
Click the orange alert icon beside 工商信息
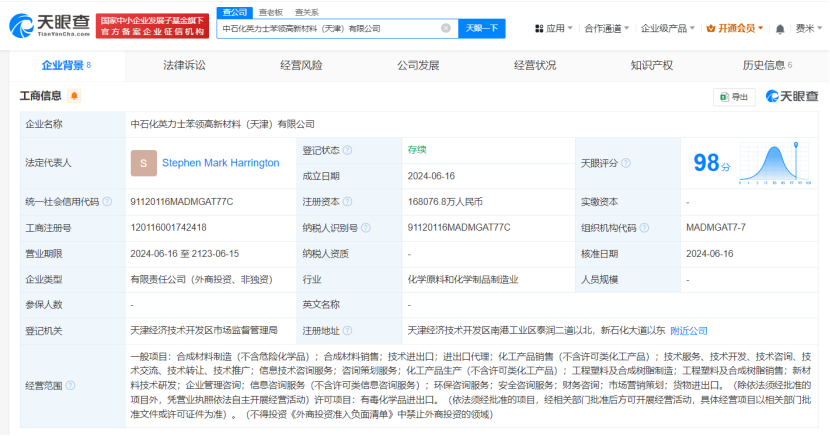74,96
